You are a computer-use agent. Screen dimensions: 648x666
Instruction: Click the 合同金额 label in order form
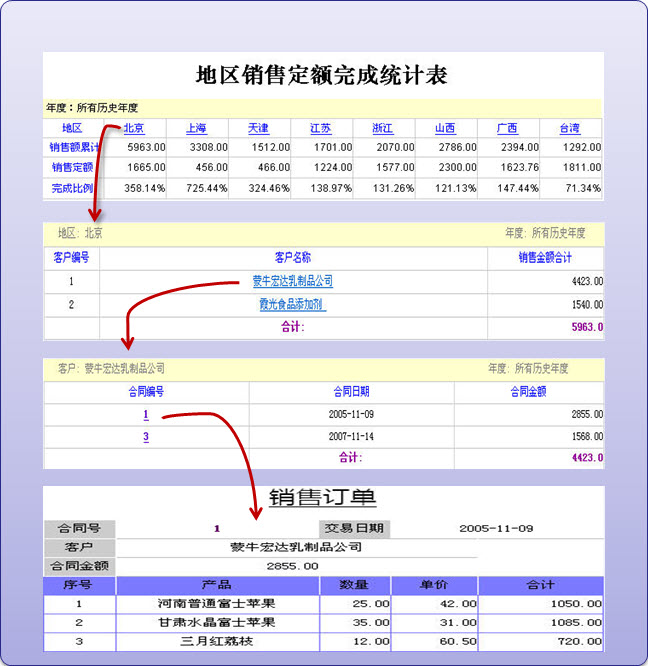point(80,566)
